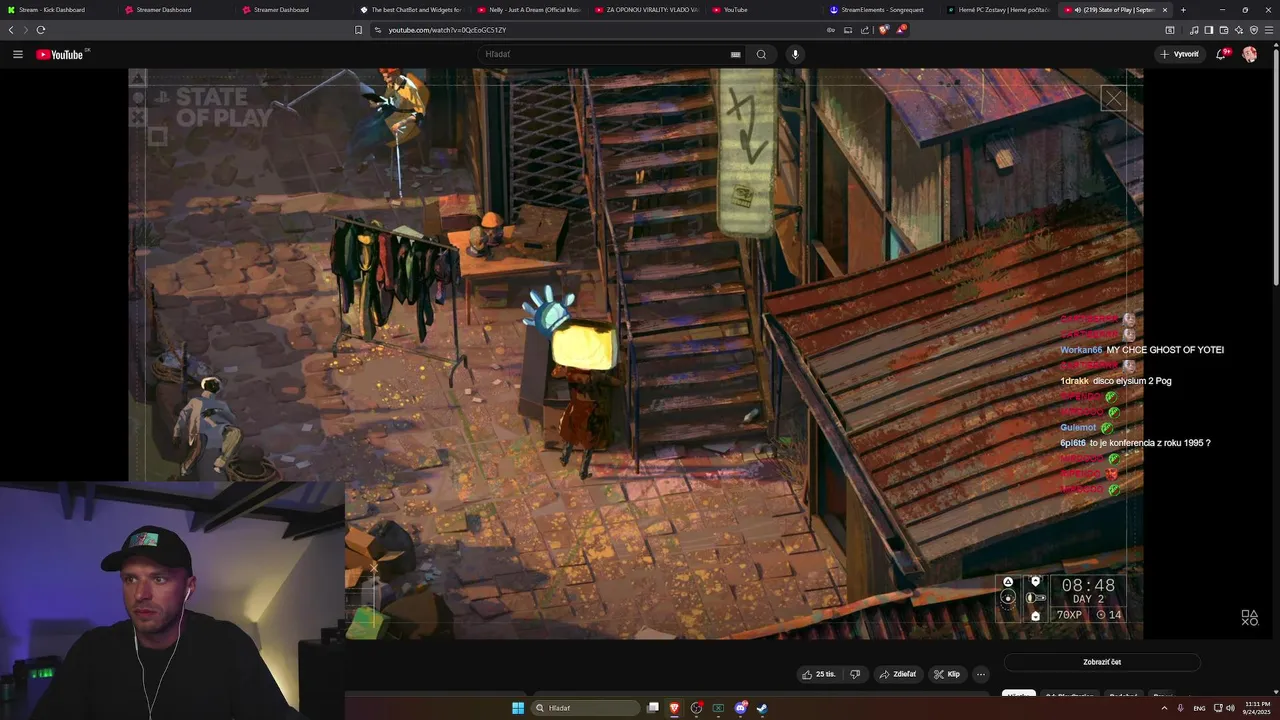
Task: Click share page icon in address bar
Action: (865, 30)
